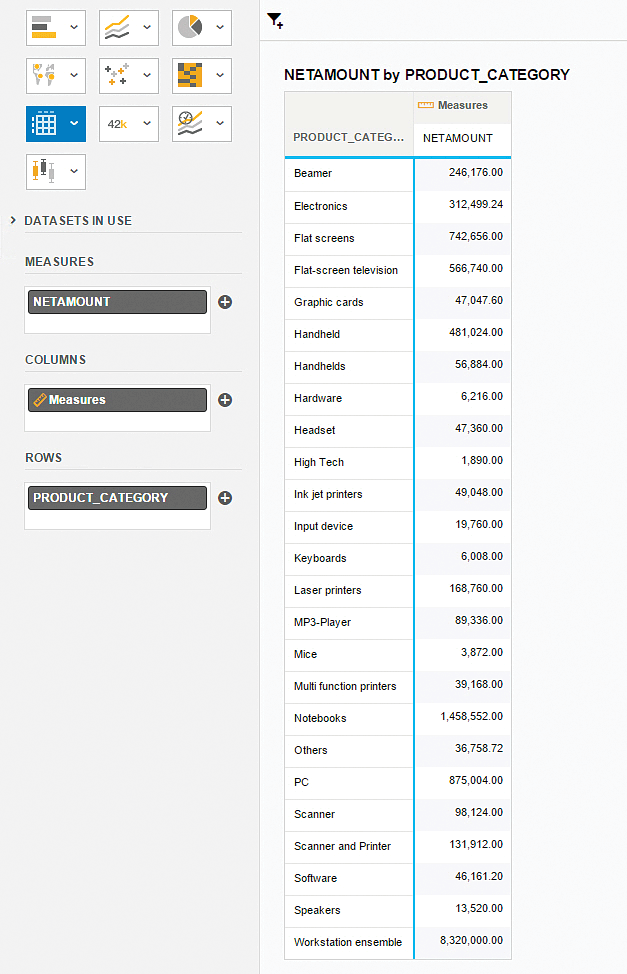
Task: Add a column dimension with the plus button
Action: click(225, 400)
